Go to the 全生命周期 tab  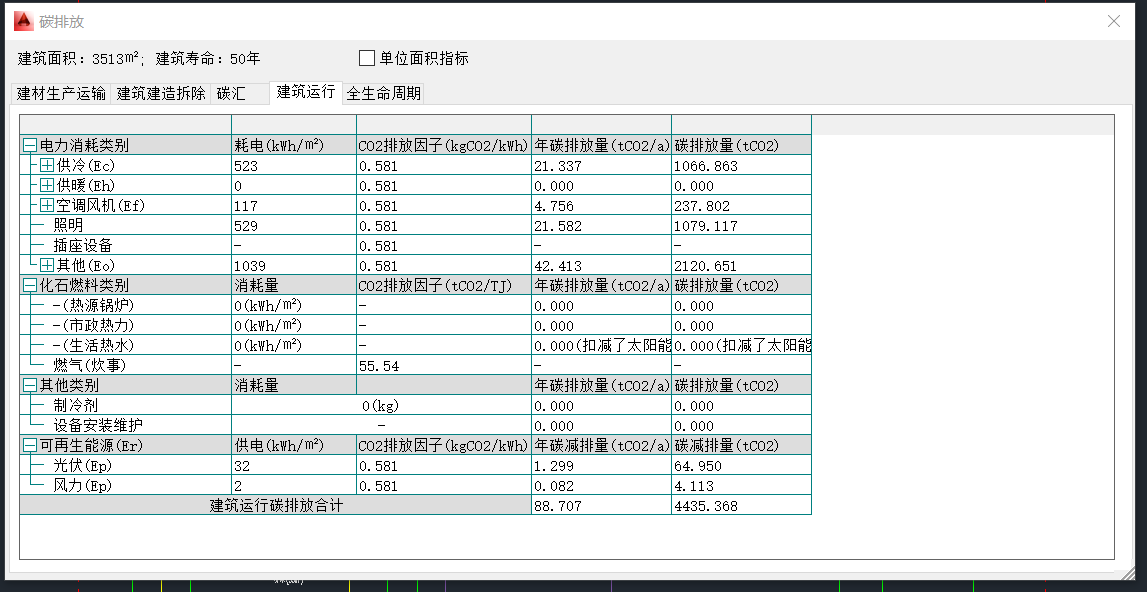pyautogui.click(x=384, y=94)
